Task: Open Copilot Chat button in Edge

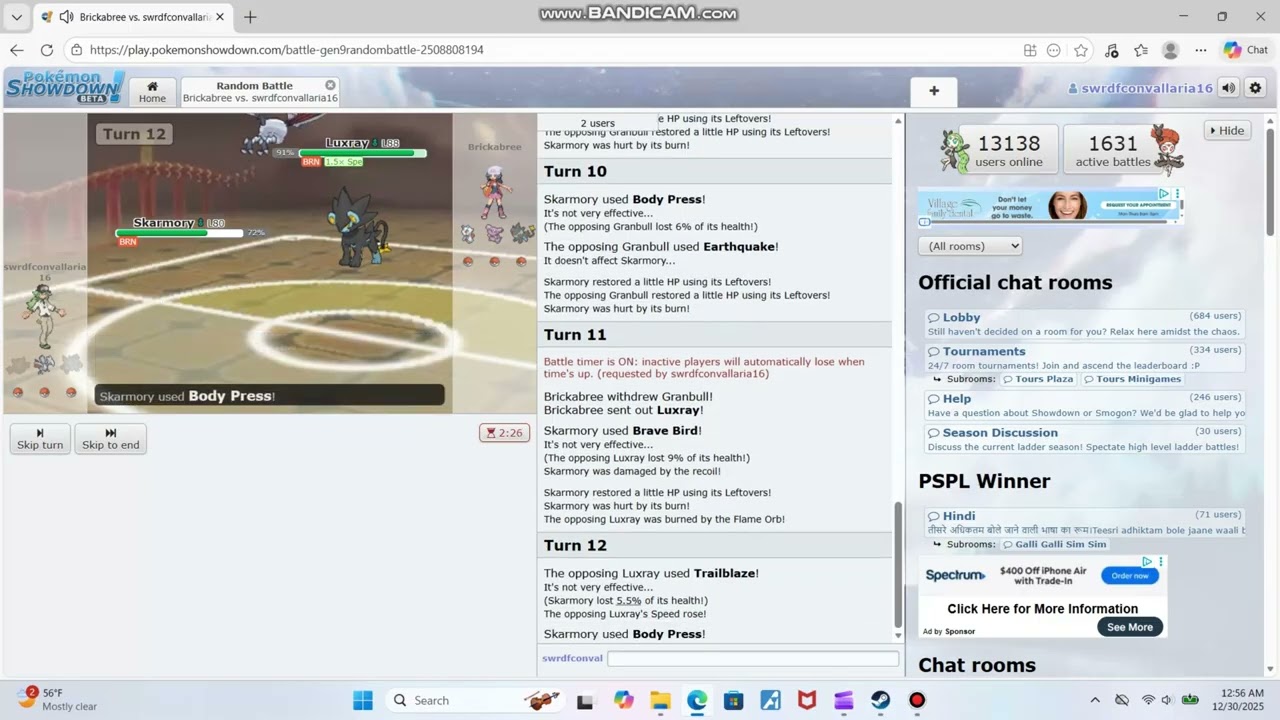Action: (1246, 50)
